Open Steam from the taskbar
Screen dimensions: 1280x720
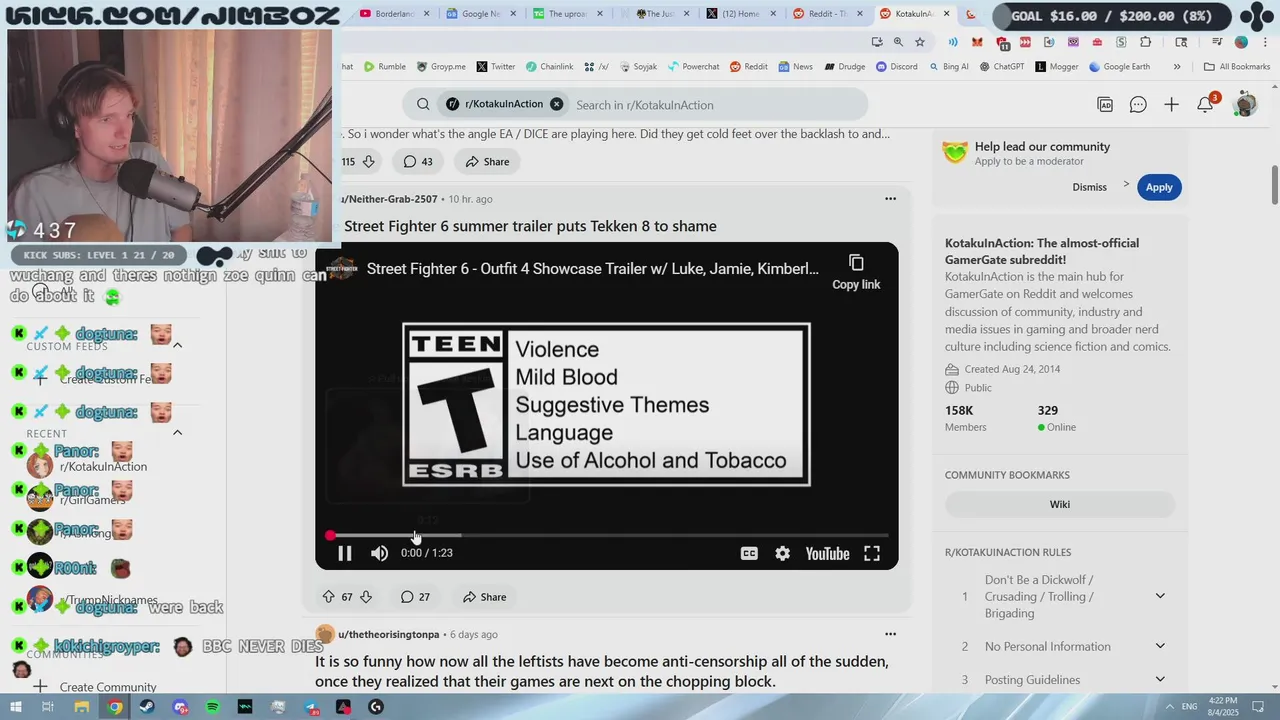point(147,707)
